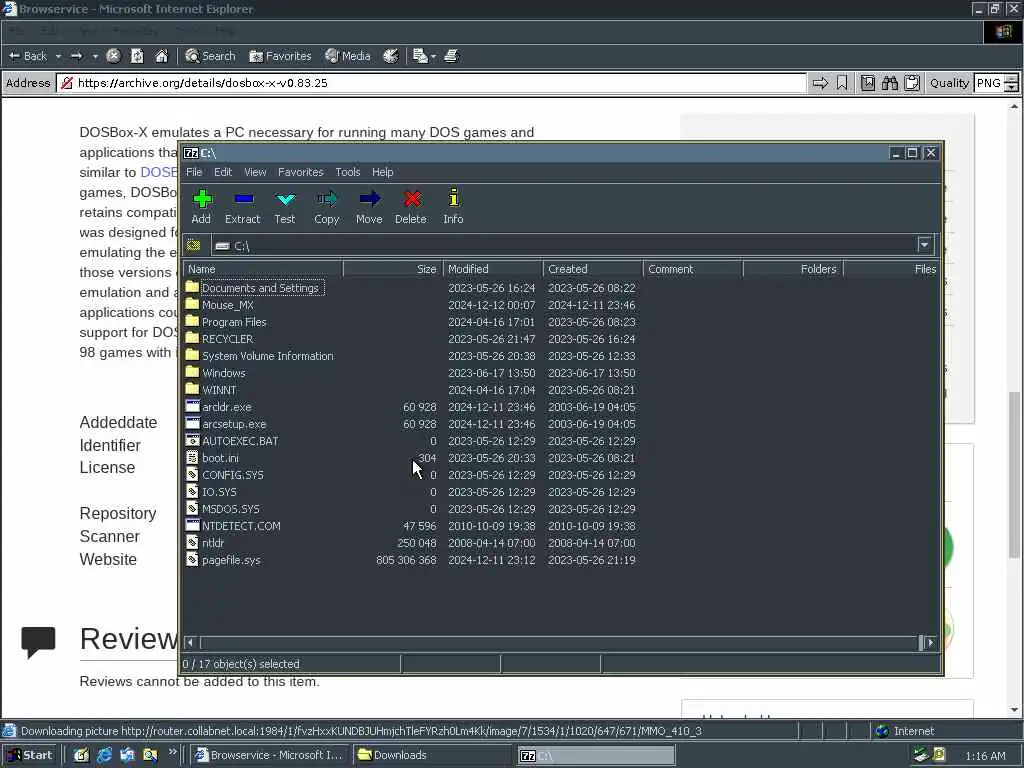Switch to Browservice taskbar button
The height and width of the screenshot is (768, 1024).
pos(270,755)
